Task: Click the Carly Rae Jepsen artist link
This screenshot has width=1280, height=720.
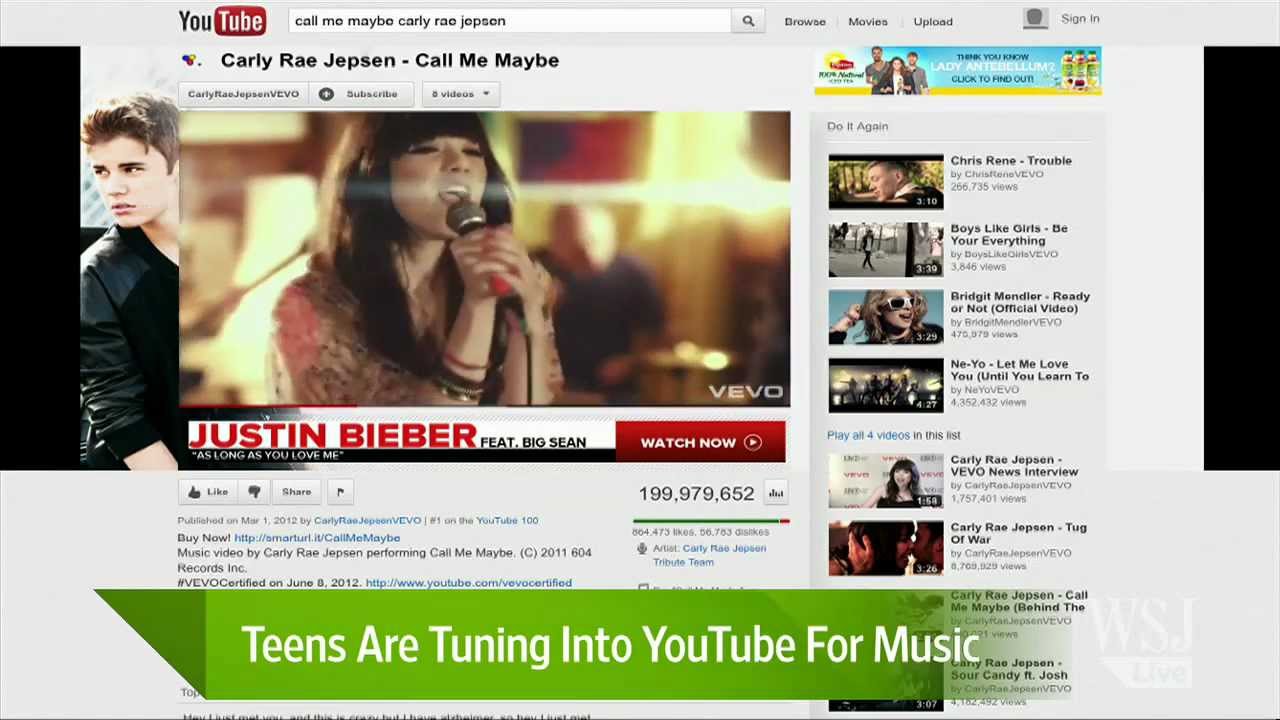Action: [x=724, y=548]
